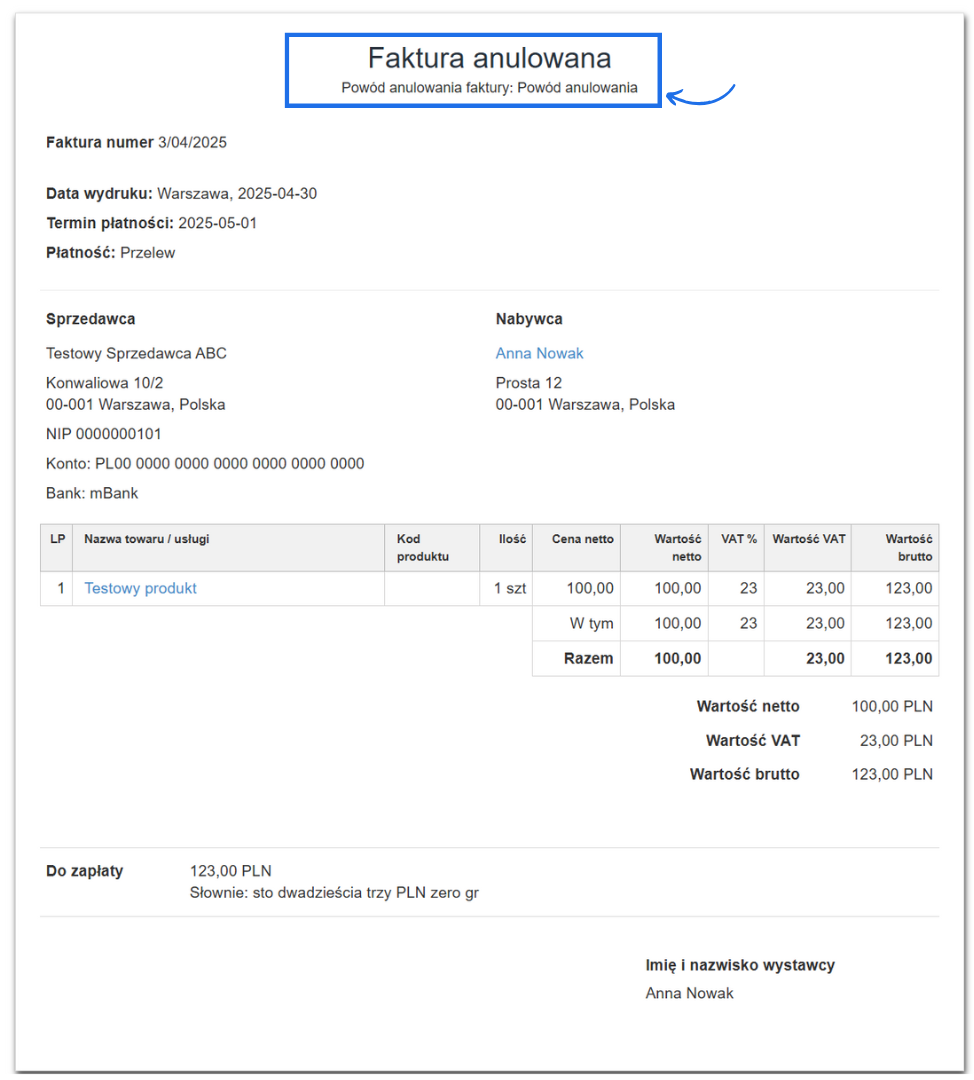Select seller address 'Konwaliowa 10/2'

[105, 383]
